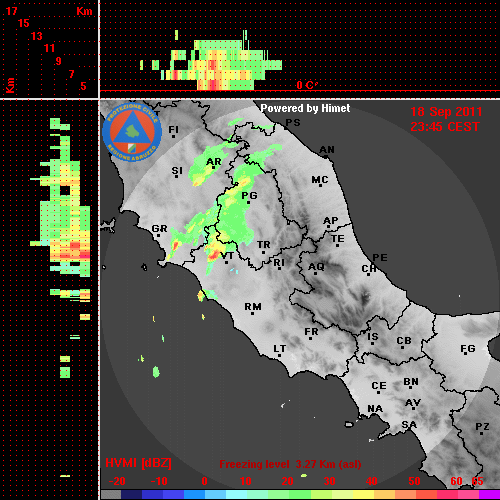Click the '-20' dBZ legend value
Image resolution: width=500 pixels, height=500 pixels.
(117, 481)
